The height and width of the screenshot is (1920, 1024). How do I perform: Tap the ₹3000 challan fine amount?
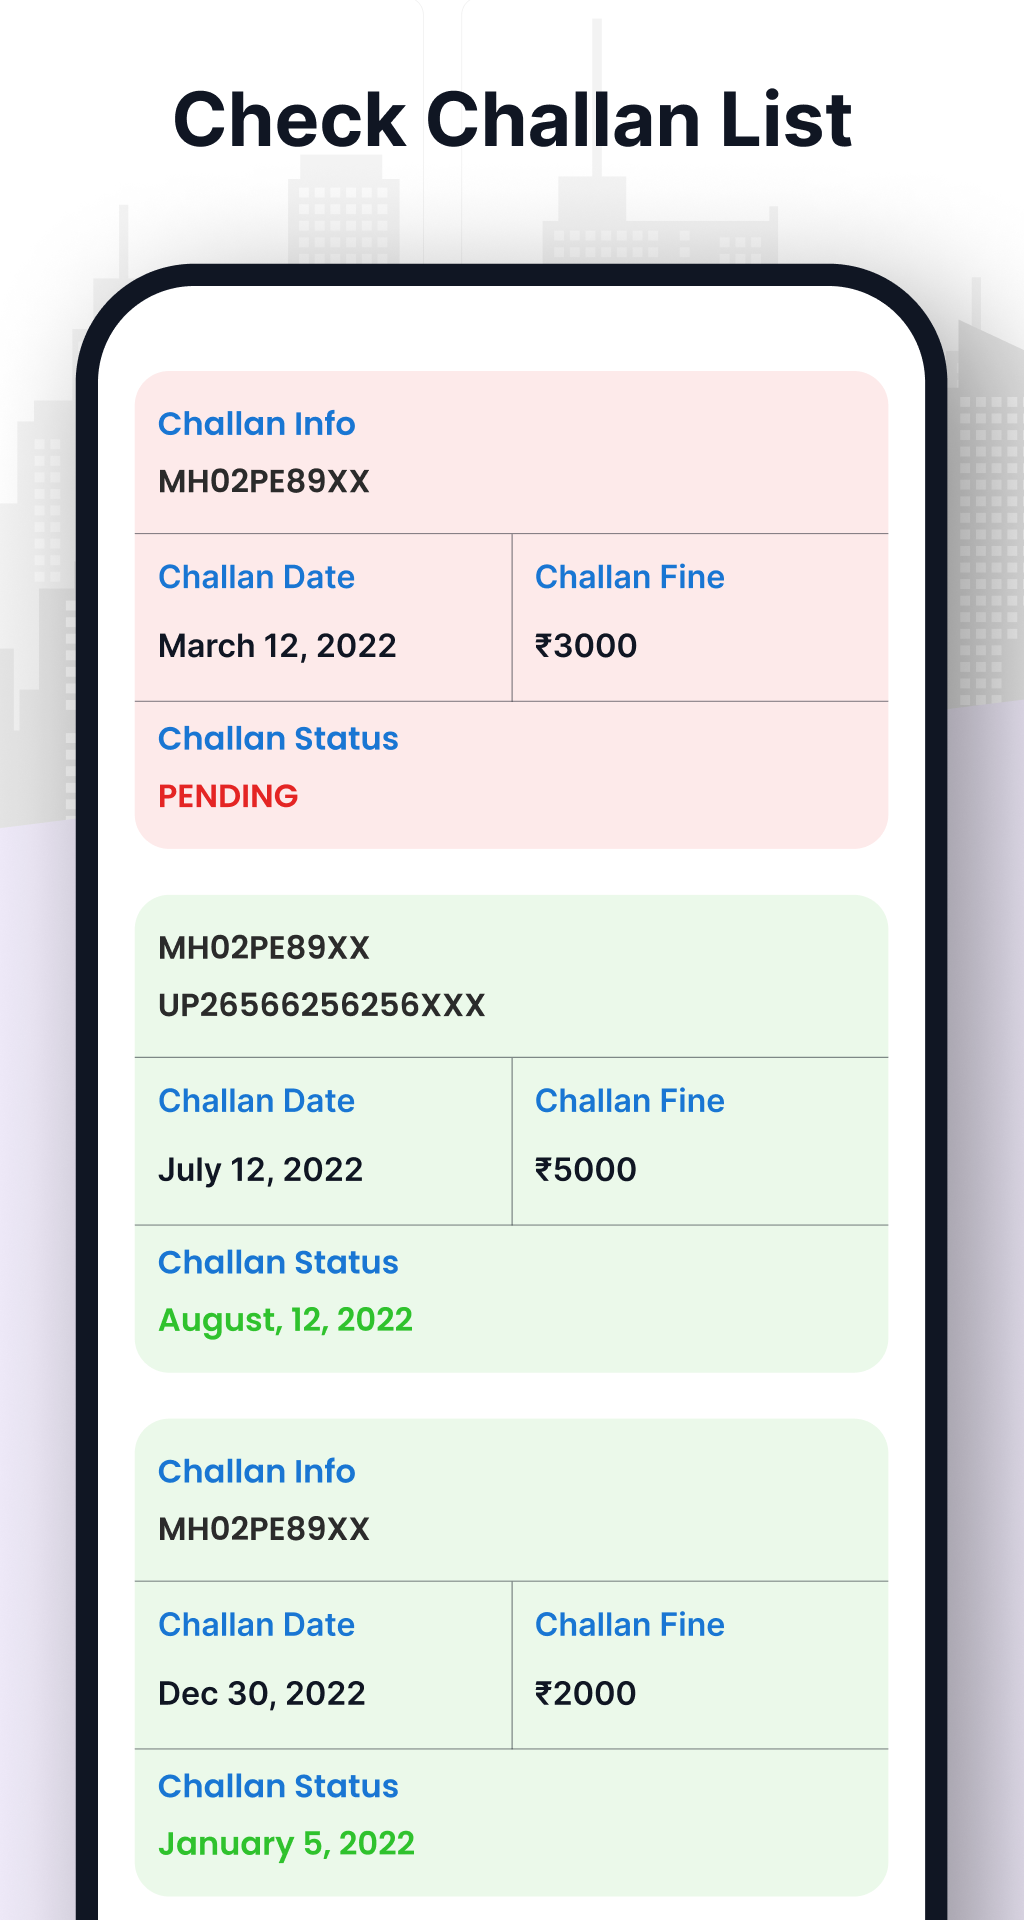click(586, 646)
